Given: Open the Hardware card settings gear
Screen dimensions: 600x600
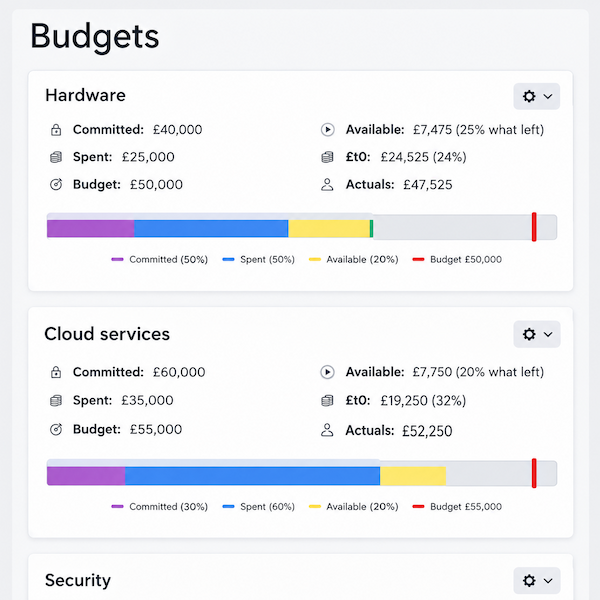Looking at the screenshot, I should pyautogui.click(x=529, y=96).
